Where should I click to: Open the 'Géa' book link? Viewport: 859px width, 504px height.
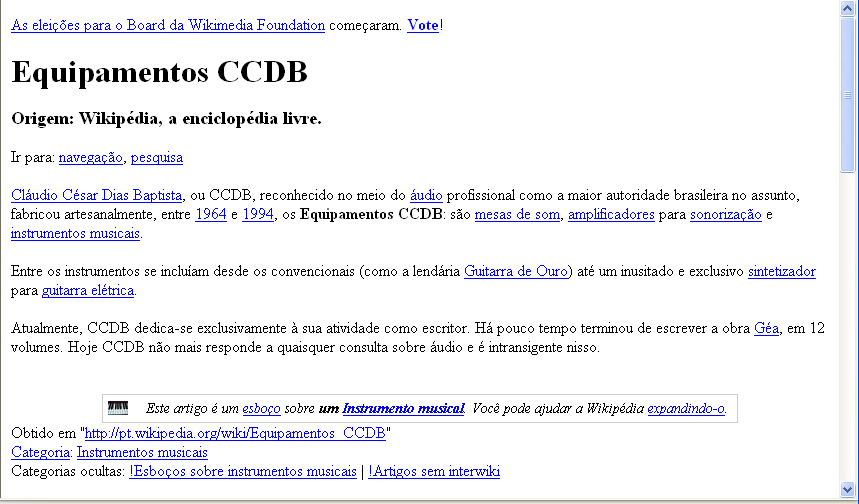(x=766, y=329)
